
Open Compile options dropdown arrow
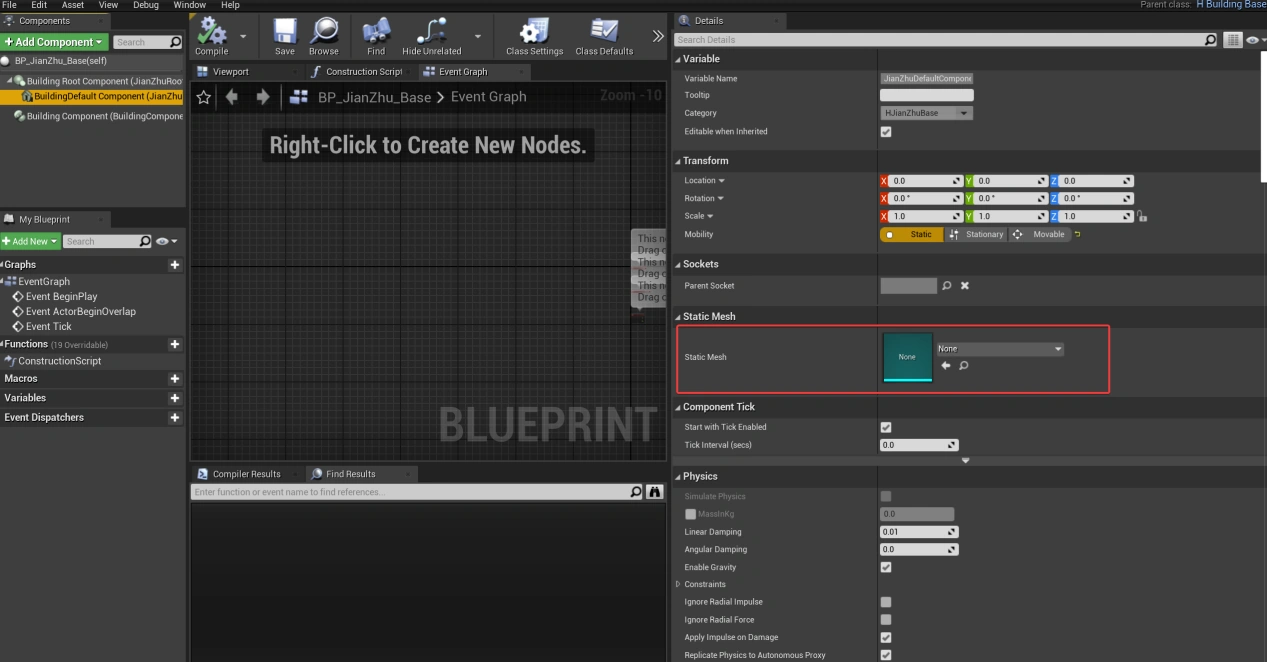pyautogui.click(x=243, y=36)
